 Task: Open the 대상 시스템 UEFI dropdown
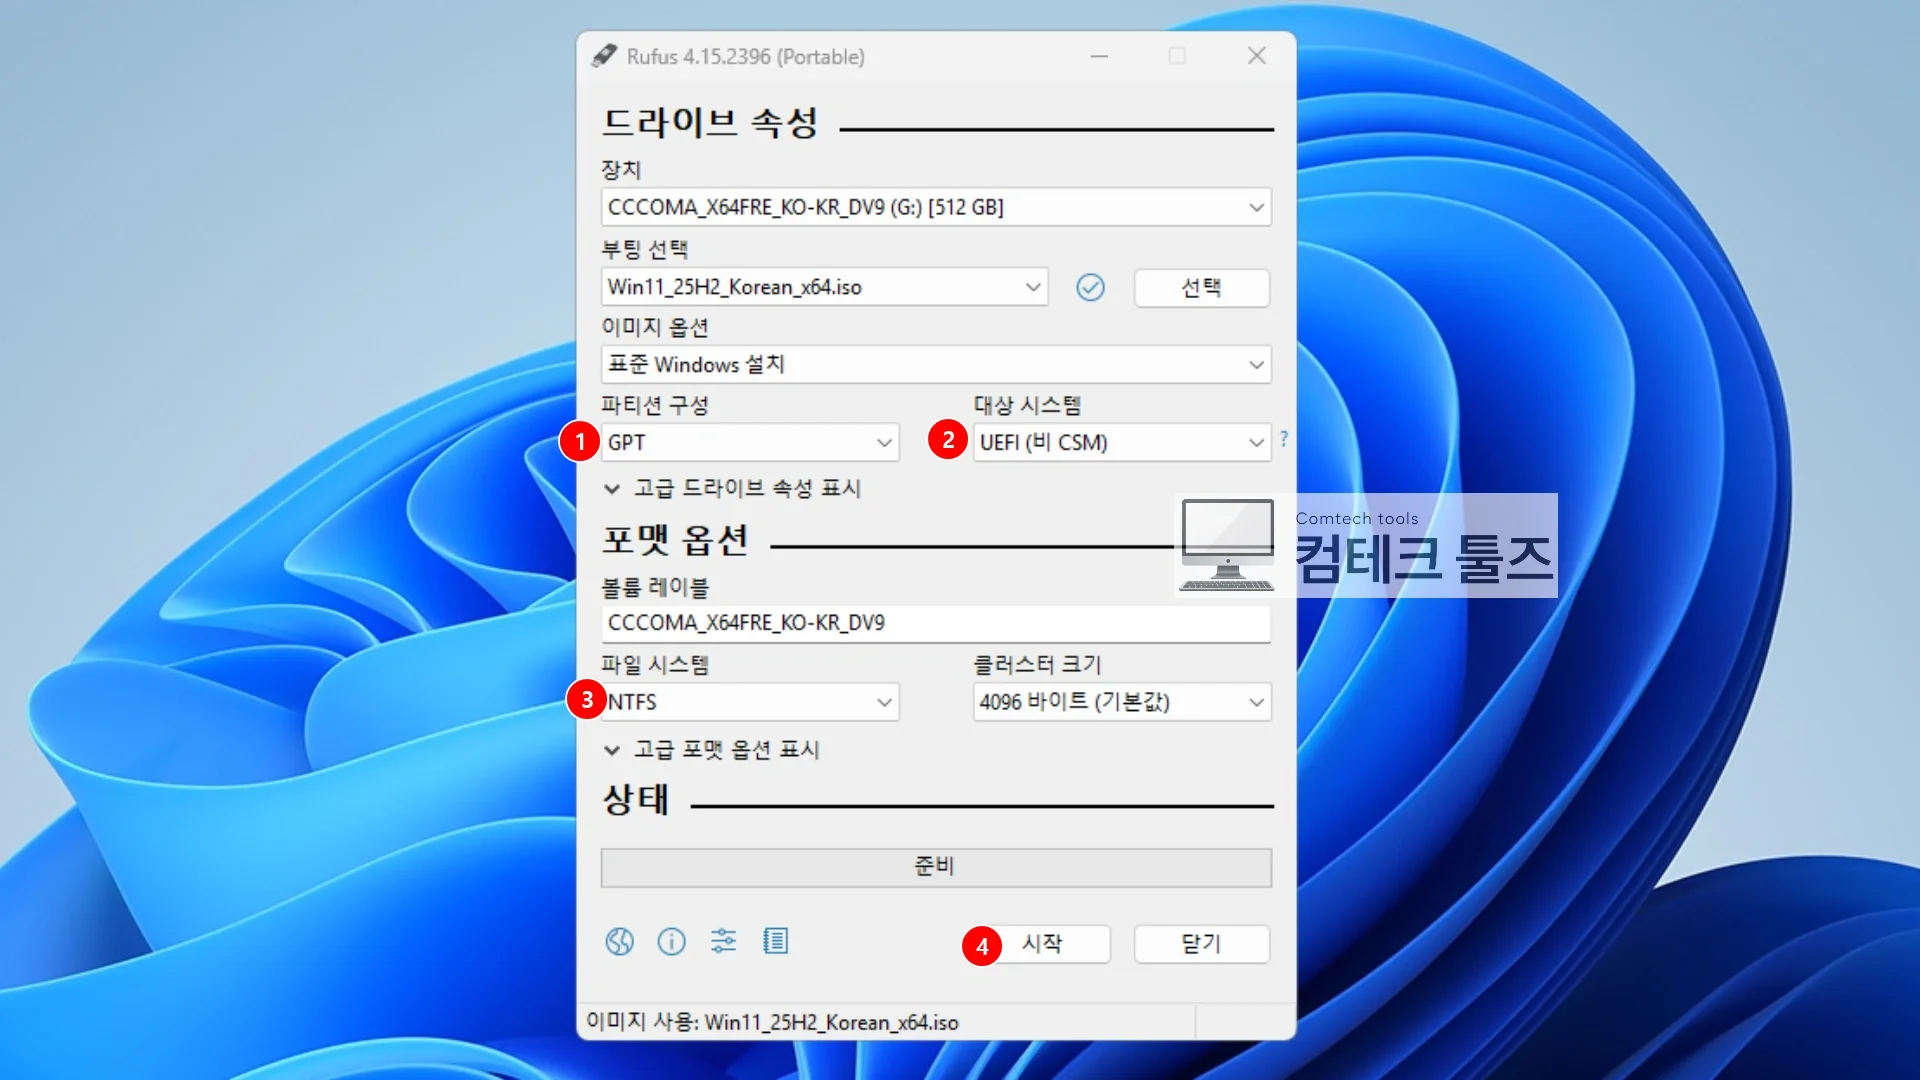(x=1122, y=442)
